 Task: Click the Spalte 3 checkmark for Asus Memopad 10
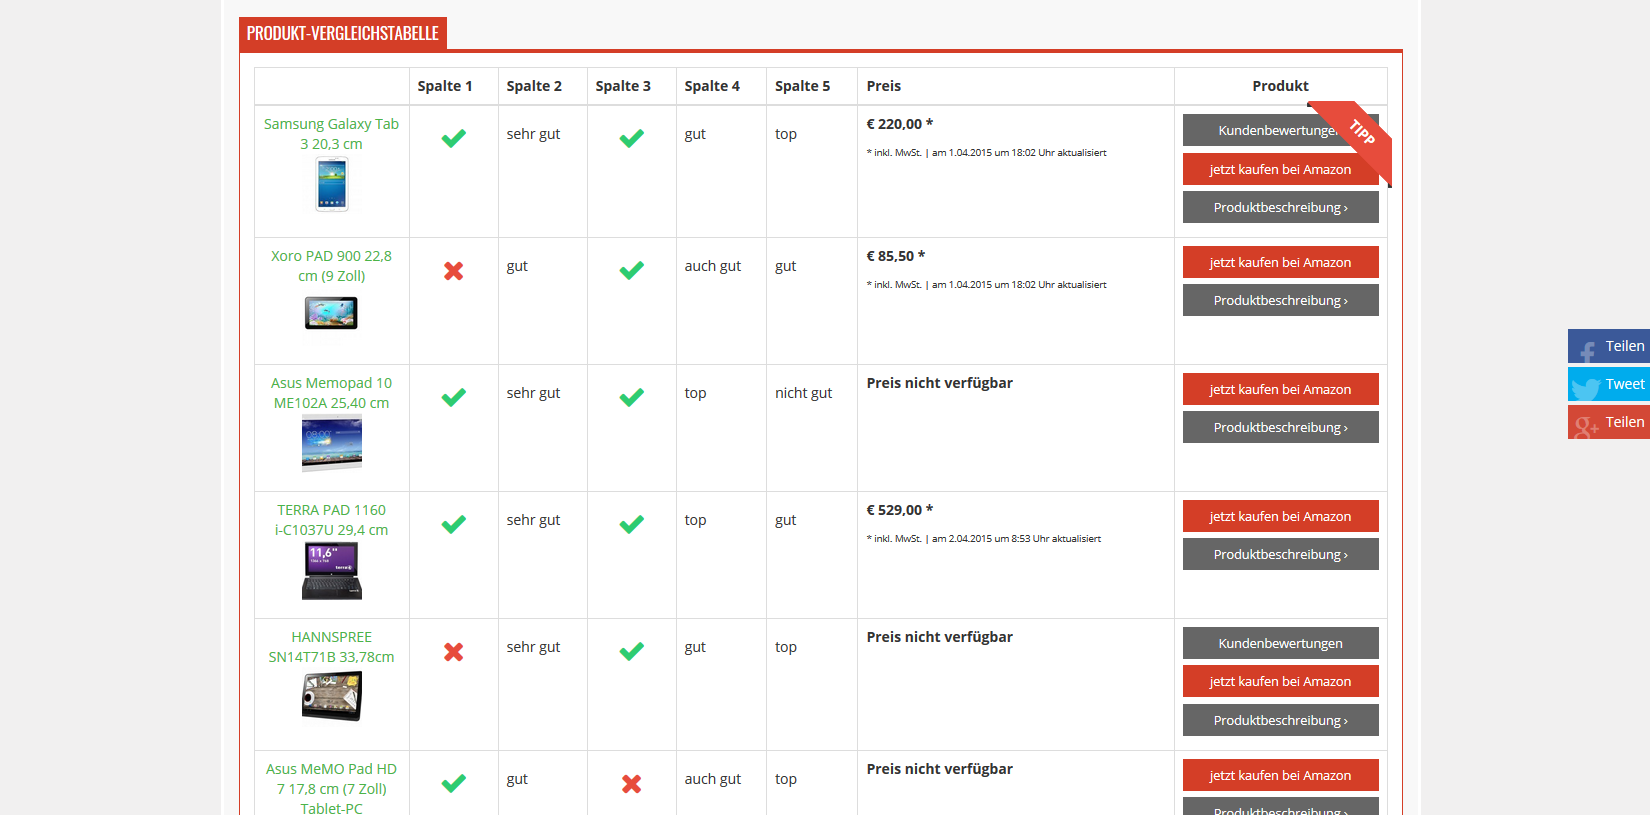click(x=632, y=397)
